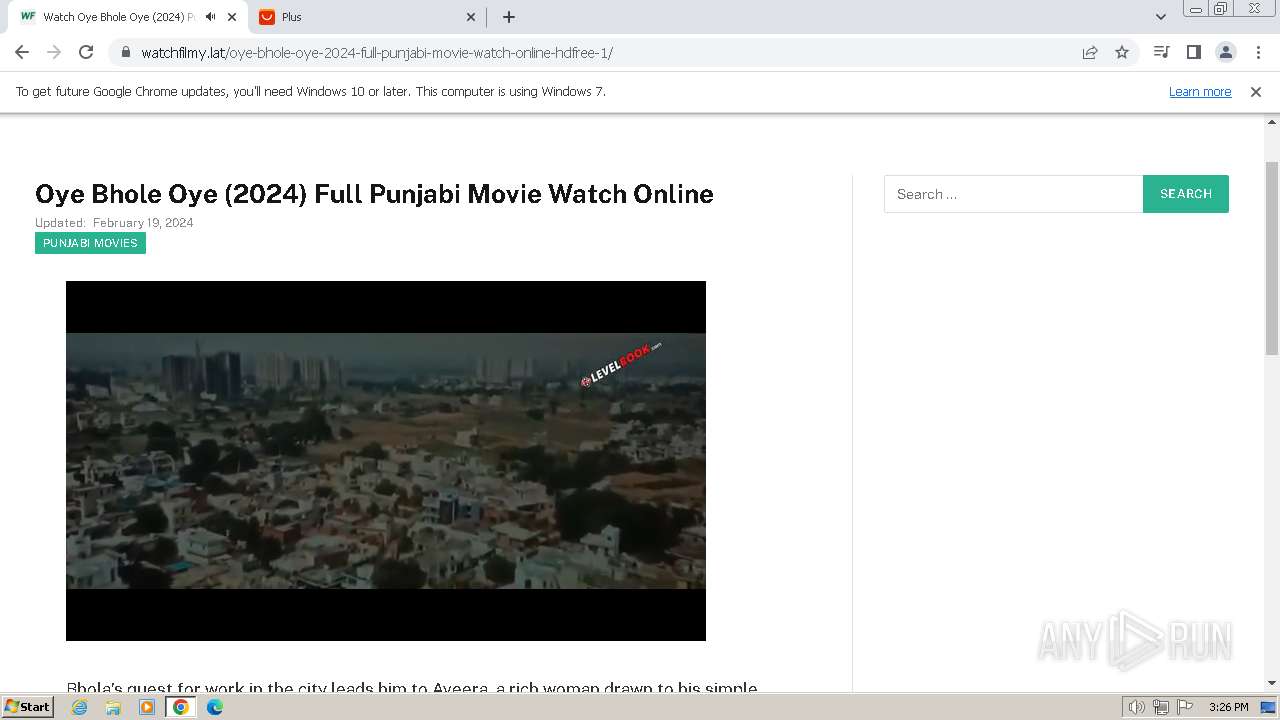
Task: Close the Watch Oye Bhole Oye tab
Action: click(233, 17)
